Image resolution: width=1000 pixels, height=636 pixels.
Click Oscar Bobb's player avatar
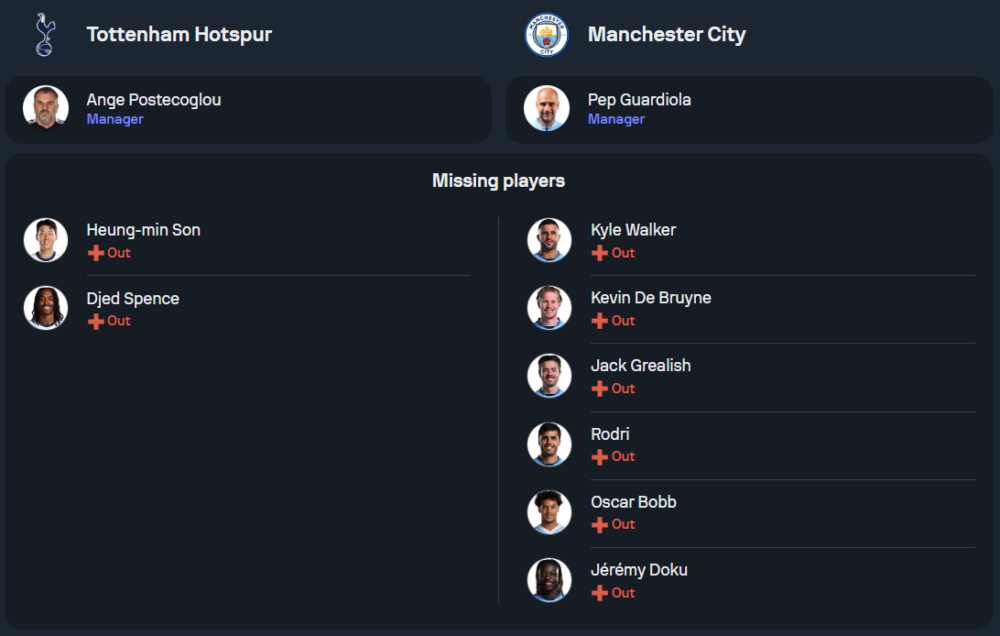549,512
